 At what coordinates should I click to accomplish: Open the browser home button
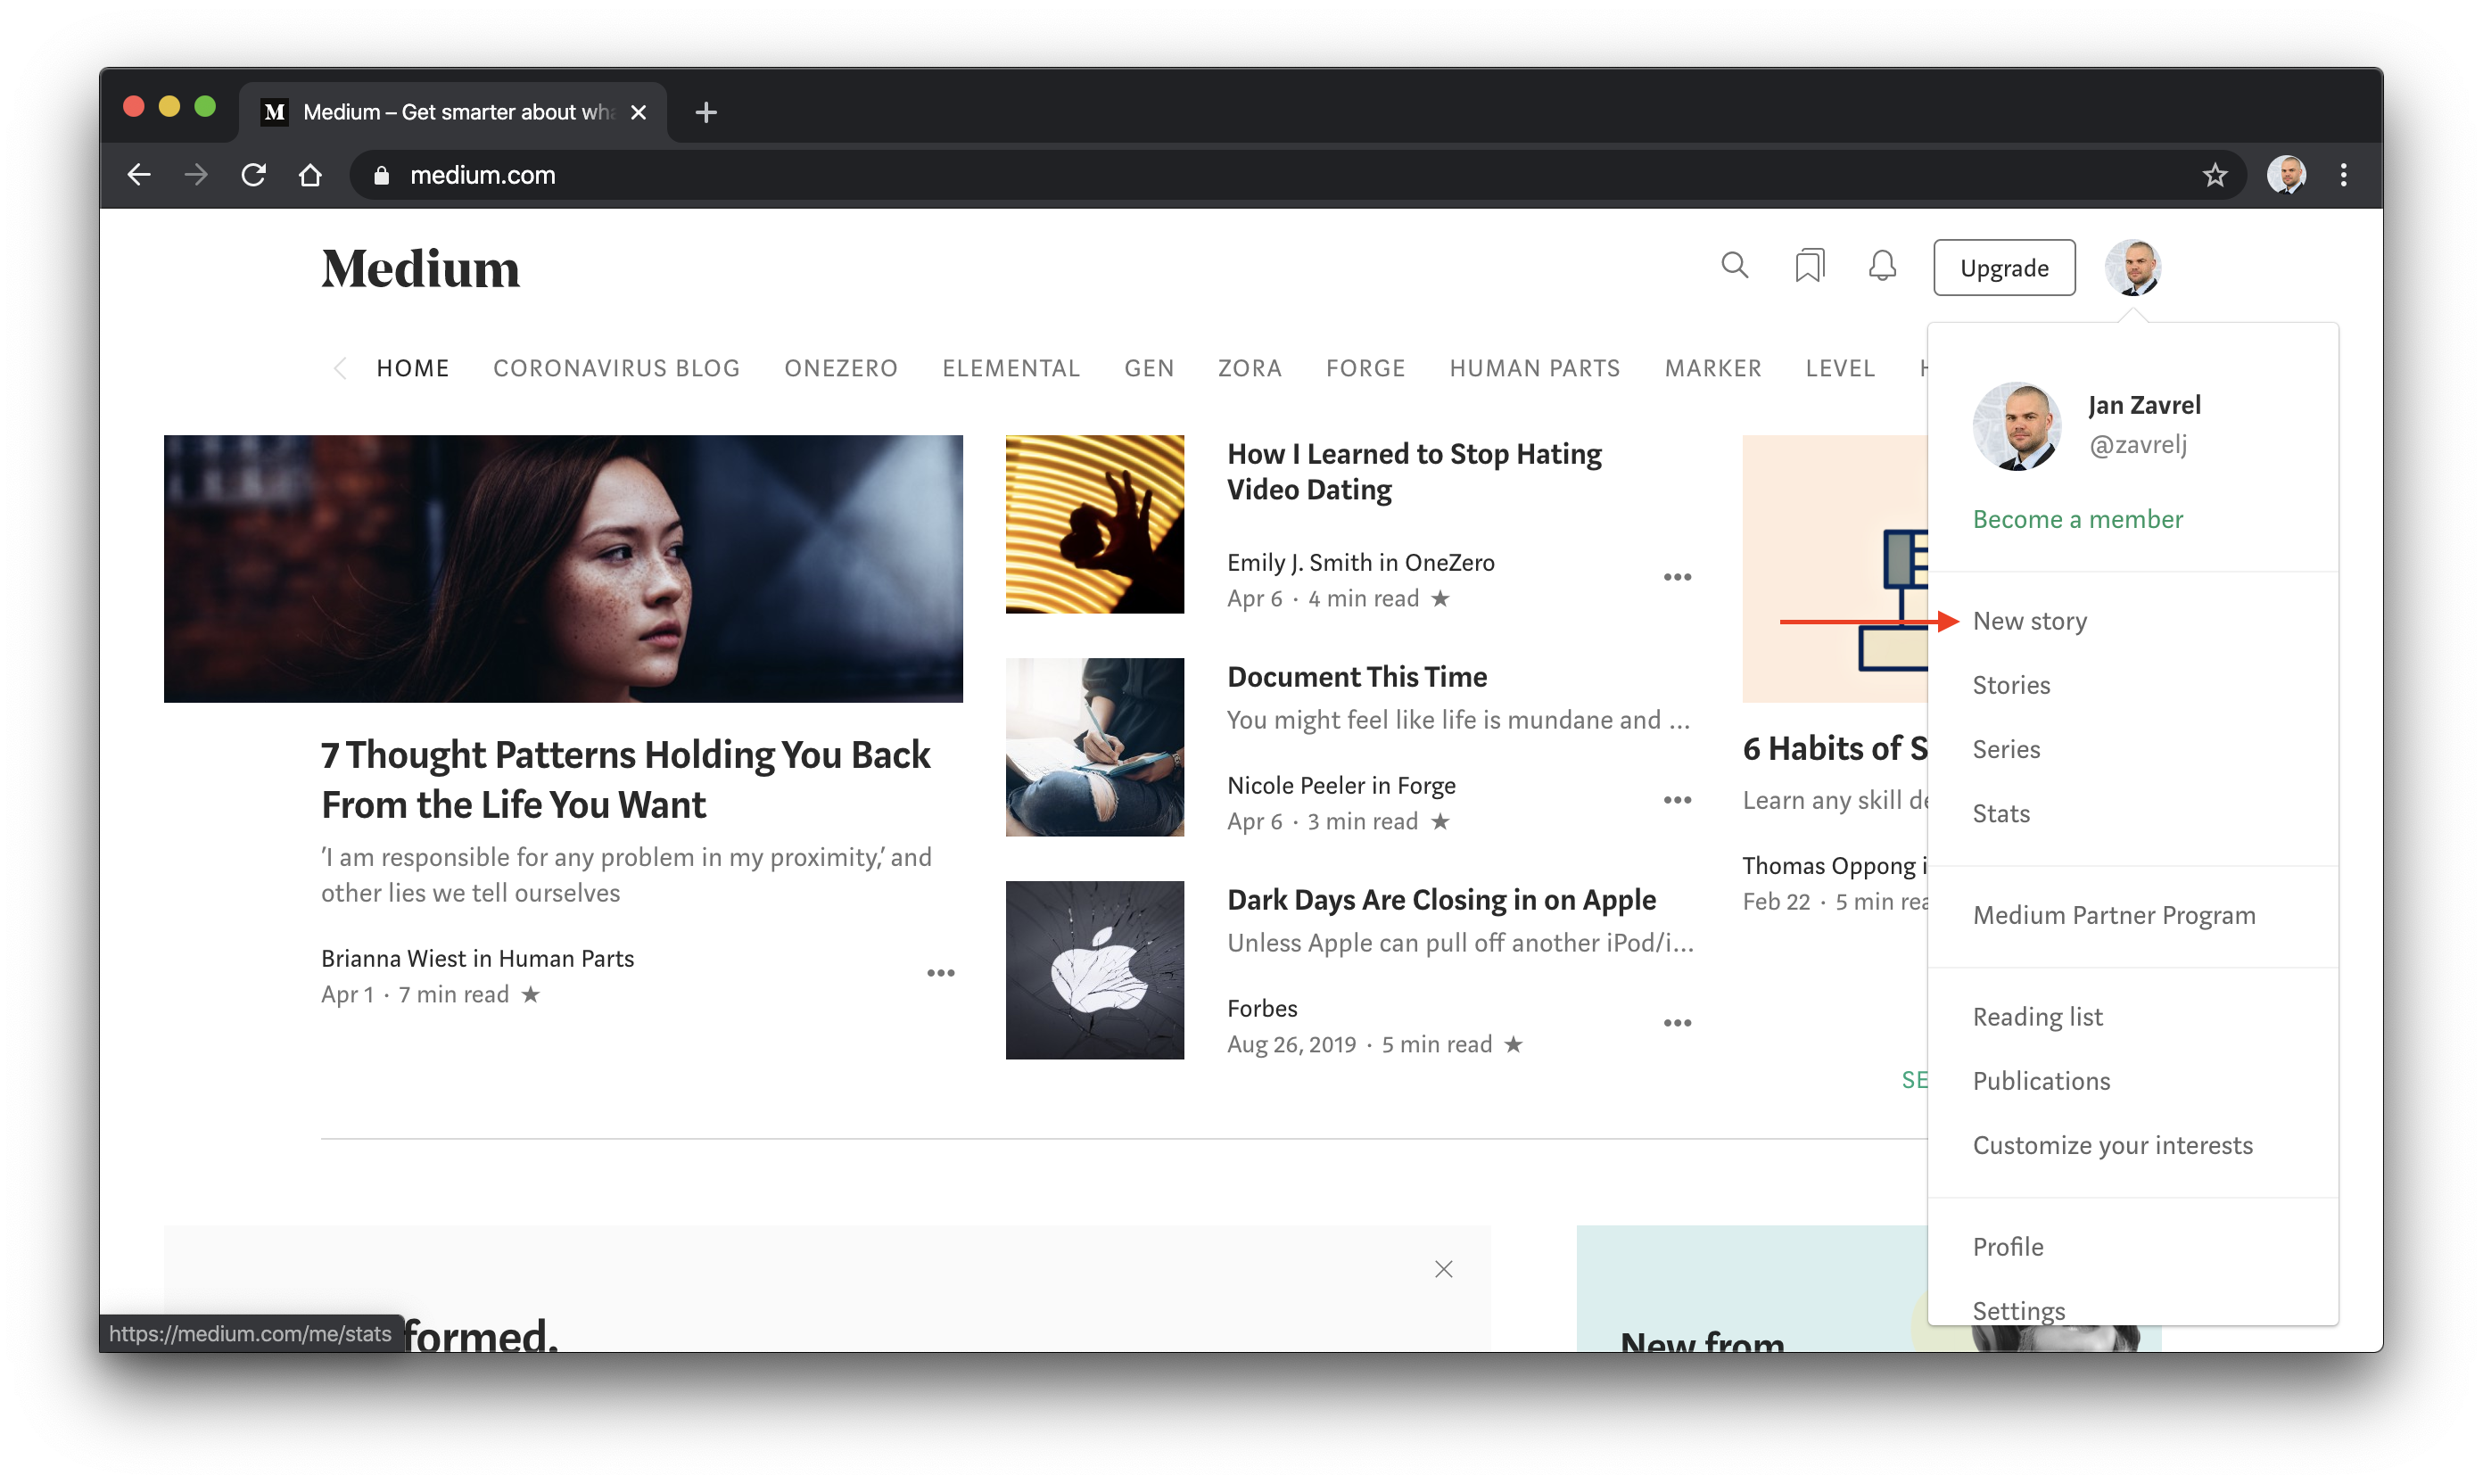pos(310,175)
